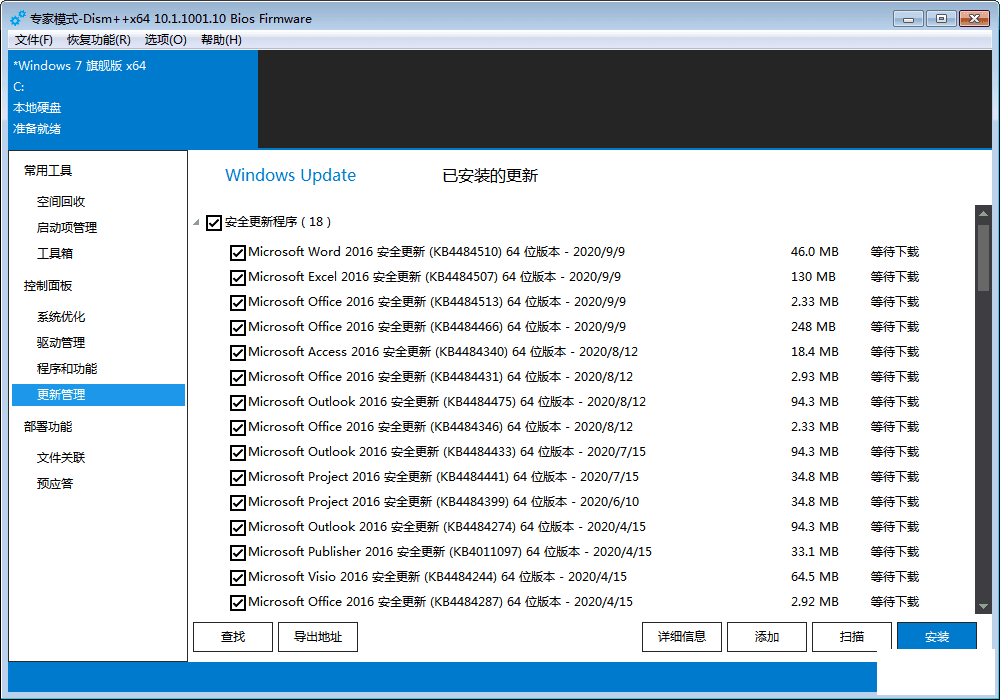The image size is (1000, 700).
Task: Open 文件关联 in the sidebar
Action: pyautogui.click(x=61, y=458)
